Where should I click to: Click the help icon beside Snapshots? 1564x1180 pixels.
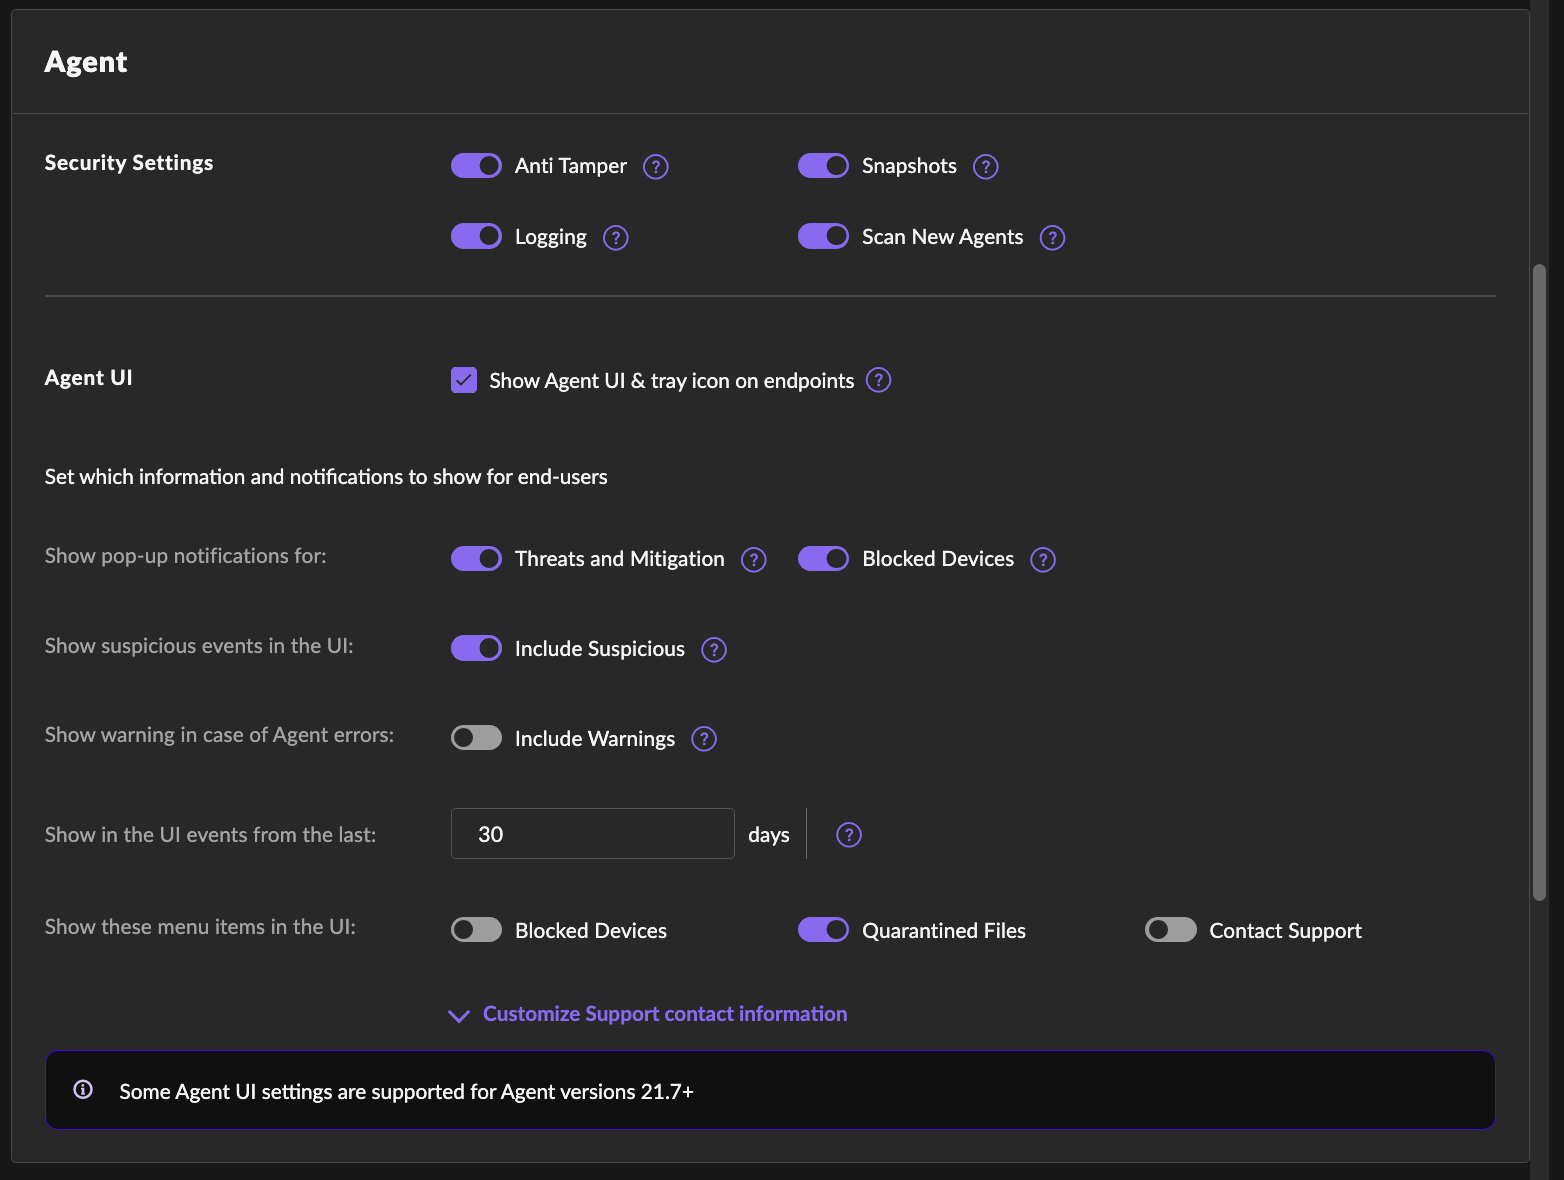(985, 167)
